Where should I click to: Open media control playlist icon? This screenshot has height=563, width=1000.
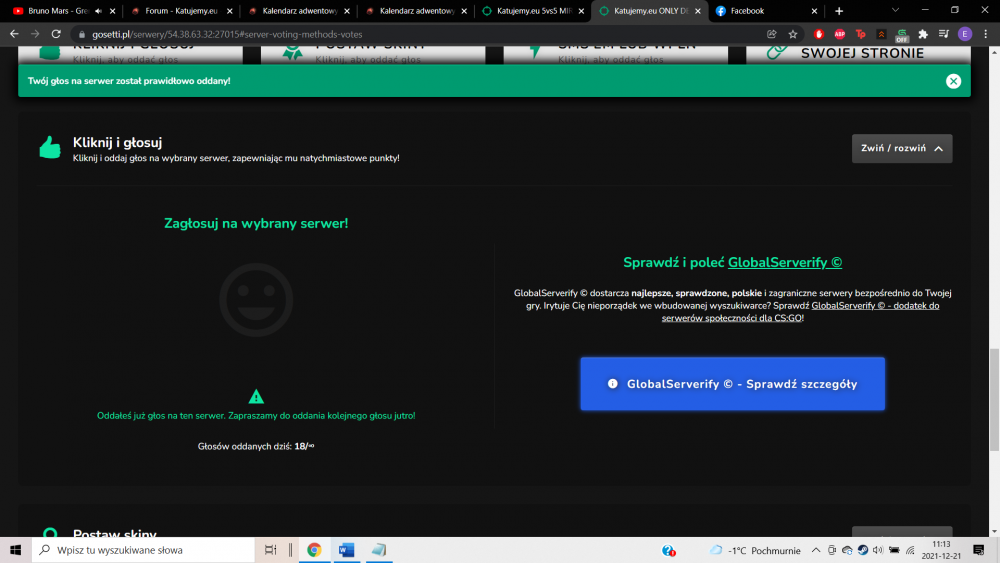click(x=944, y=34)
